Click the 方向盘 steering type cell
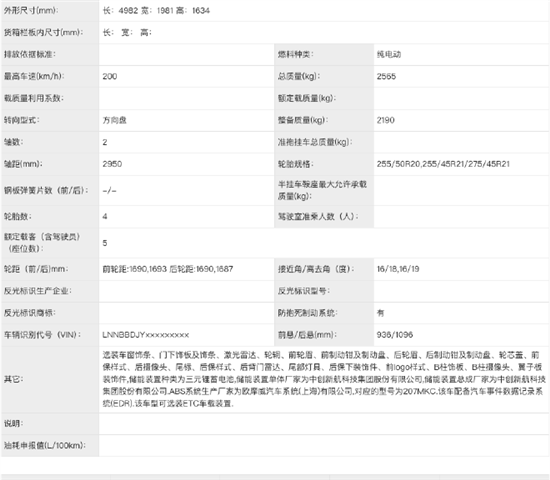The height and width of the screenshot is (480, 550). 114,120
